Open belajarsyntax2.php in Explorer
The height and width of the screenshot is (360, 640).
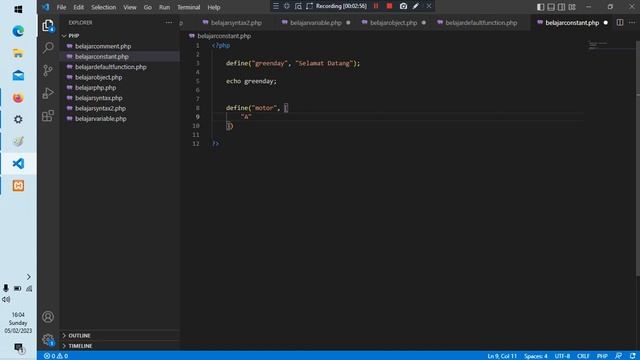(100, 108)
